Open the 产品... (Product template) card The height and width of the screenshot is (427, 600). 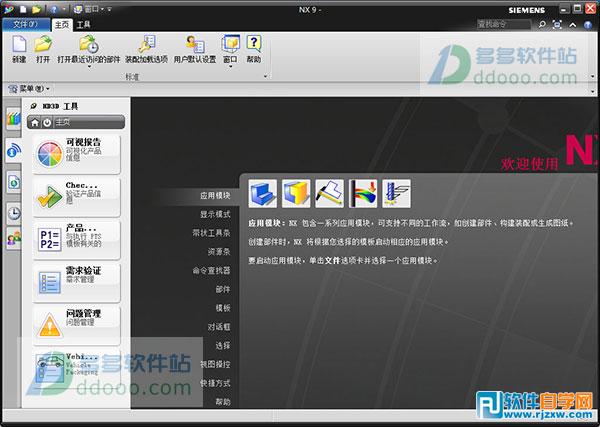(77, 240)
